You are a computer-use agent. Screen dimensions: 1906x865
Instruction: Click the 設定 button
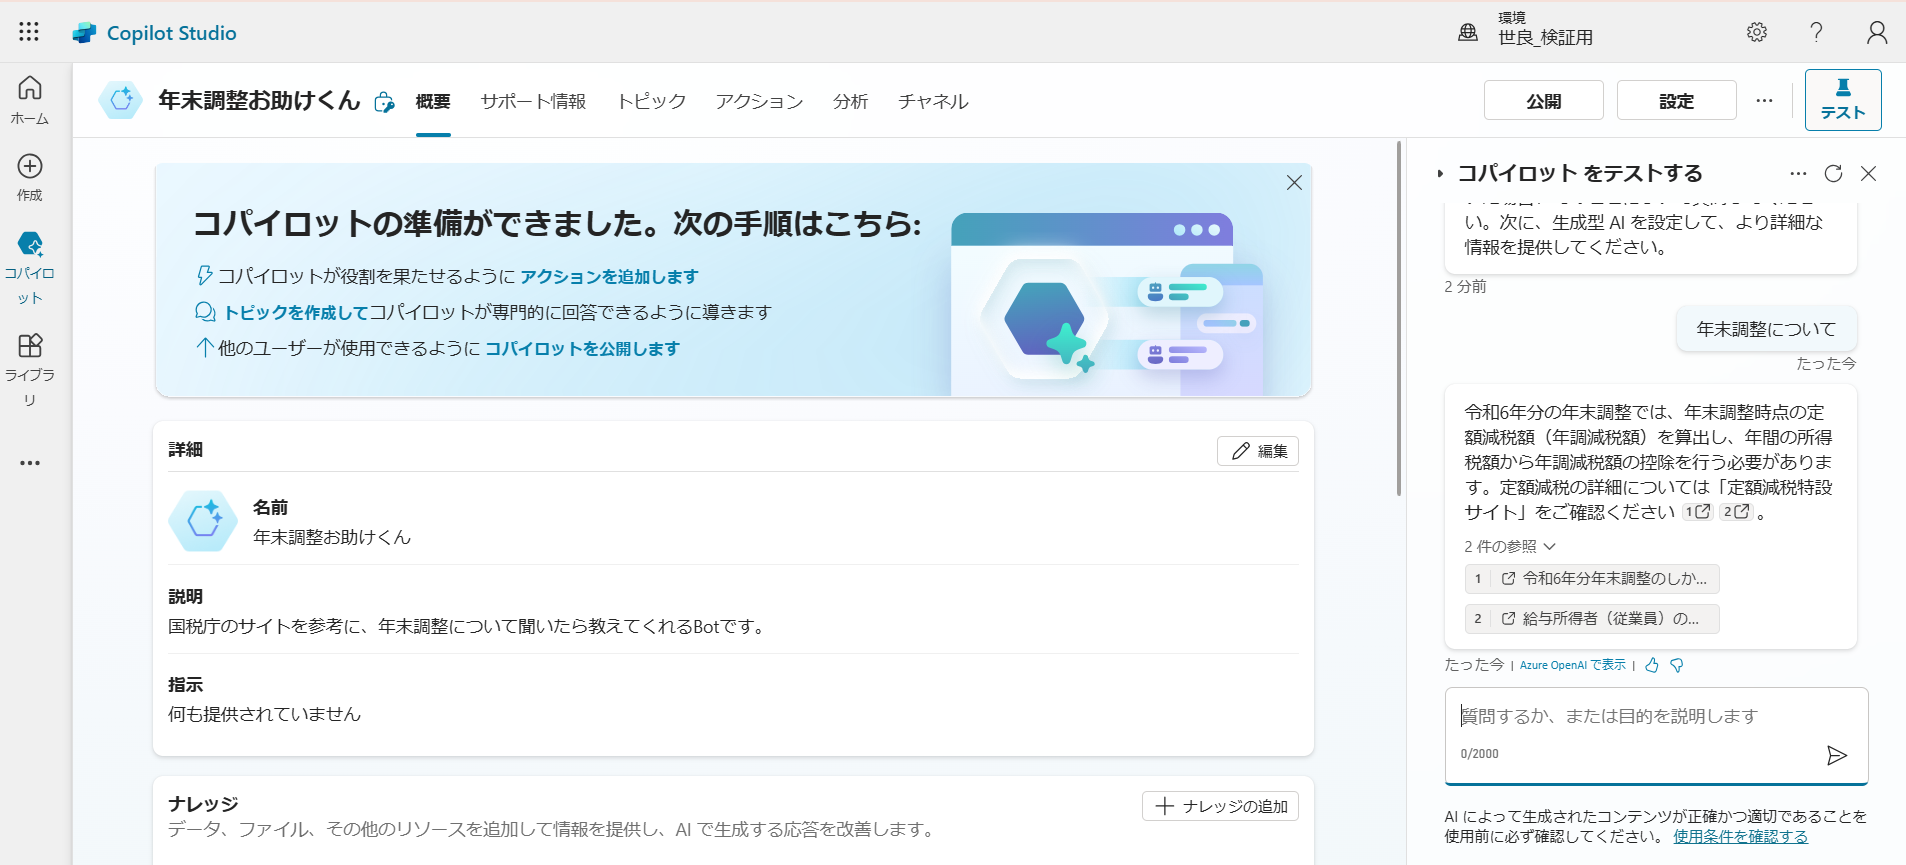point(1677,100)
